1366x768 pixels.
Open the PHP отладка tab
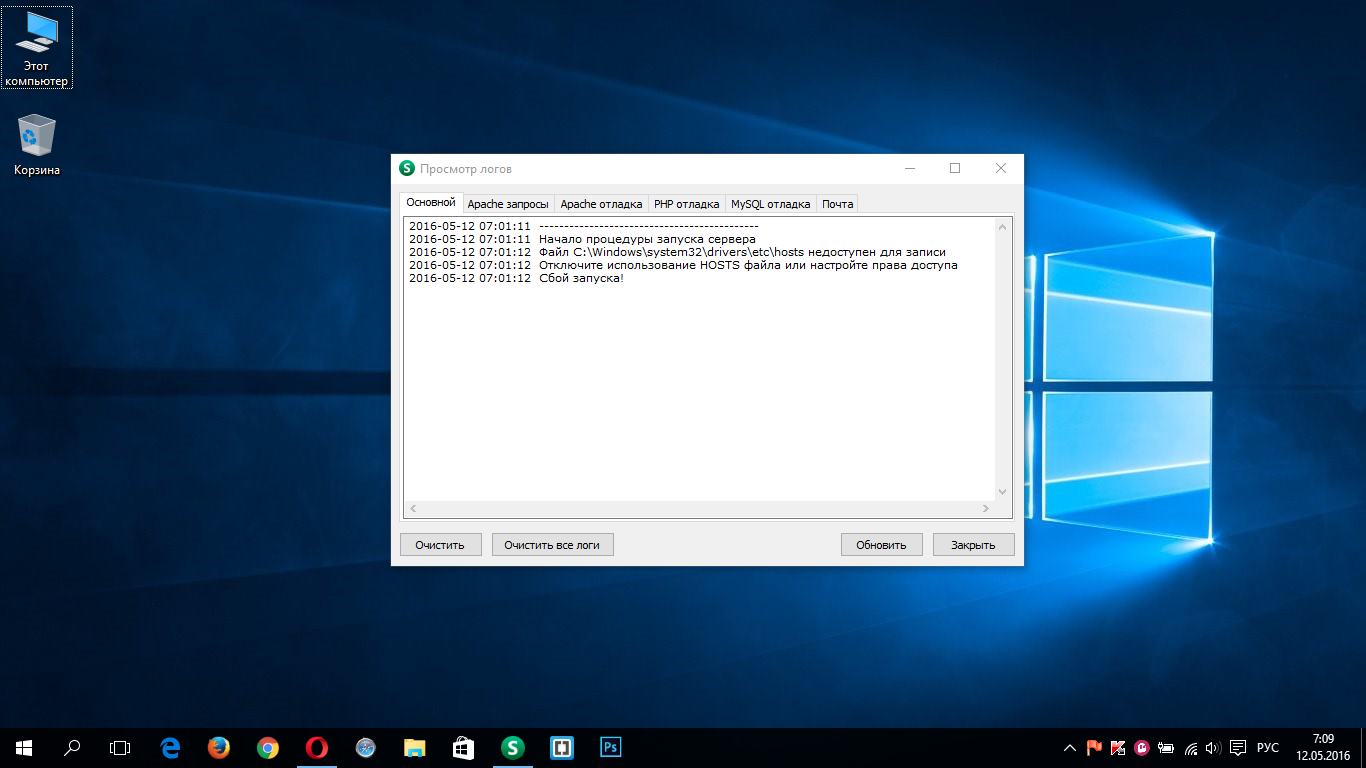686,204
